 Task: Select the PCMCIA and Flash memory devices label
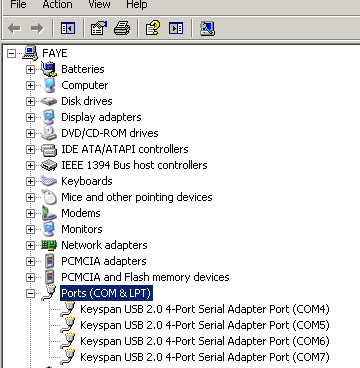click(x=145, y=277)
